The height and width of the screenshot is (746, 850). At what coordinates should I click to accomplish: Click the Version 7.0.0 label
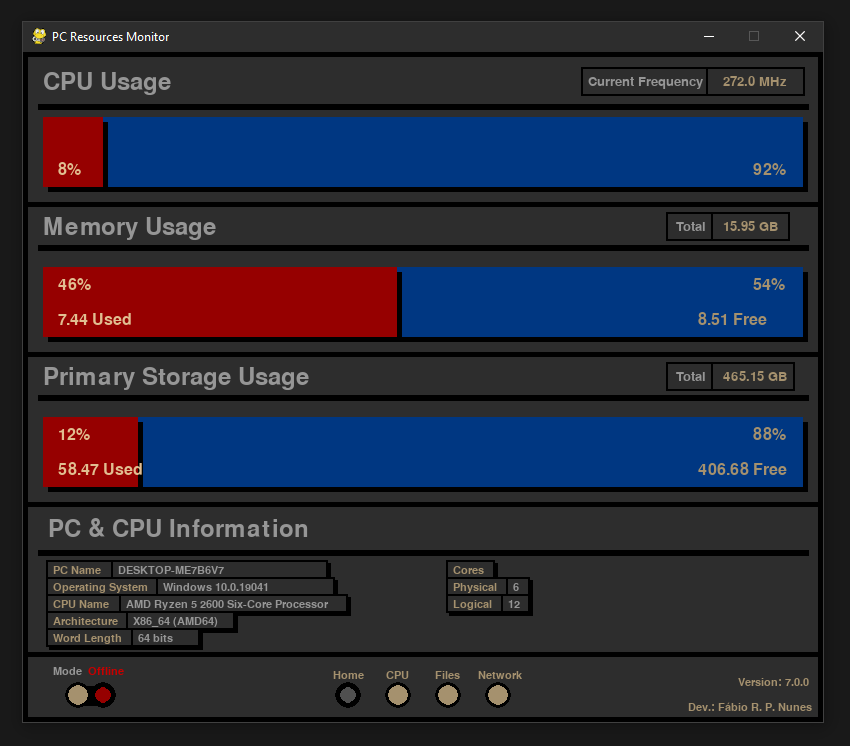tap(773, 681)
